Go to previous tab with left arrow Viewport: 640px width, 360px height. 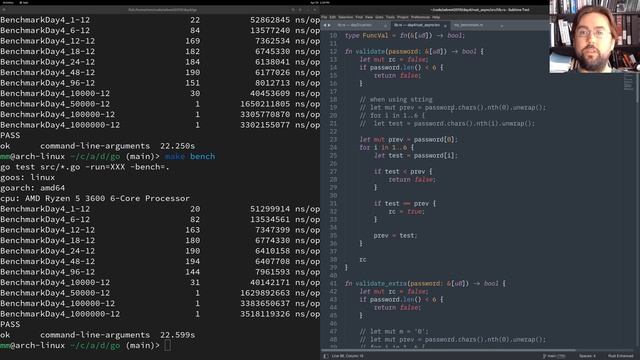[325, 25]
